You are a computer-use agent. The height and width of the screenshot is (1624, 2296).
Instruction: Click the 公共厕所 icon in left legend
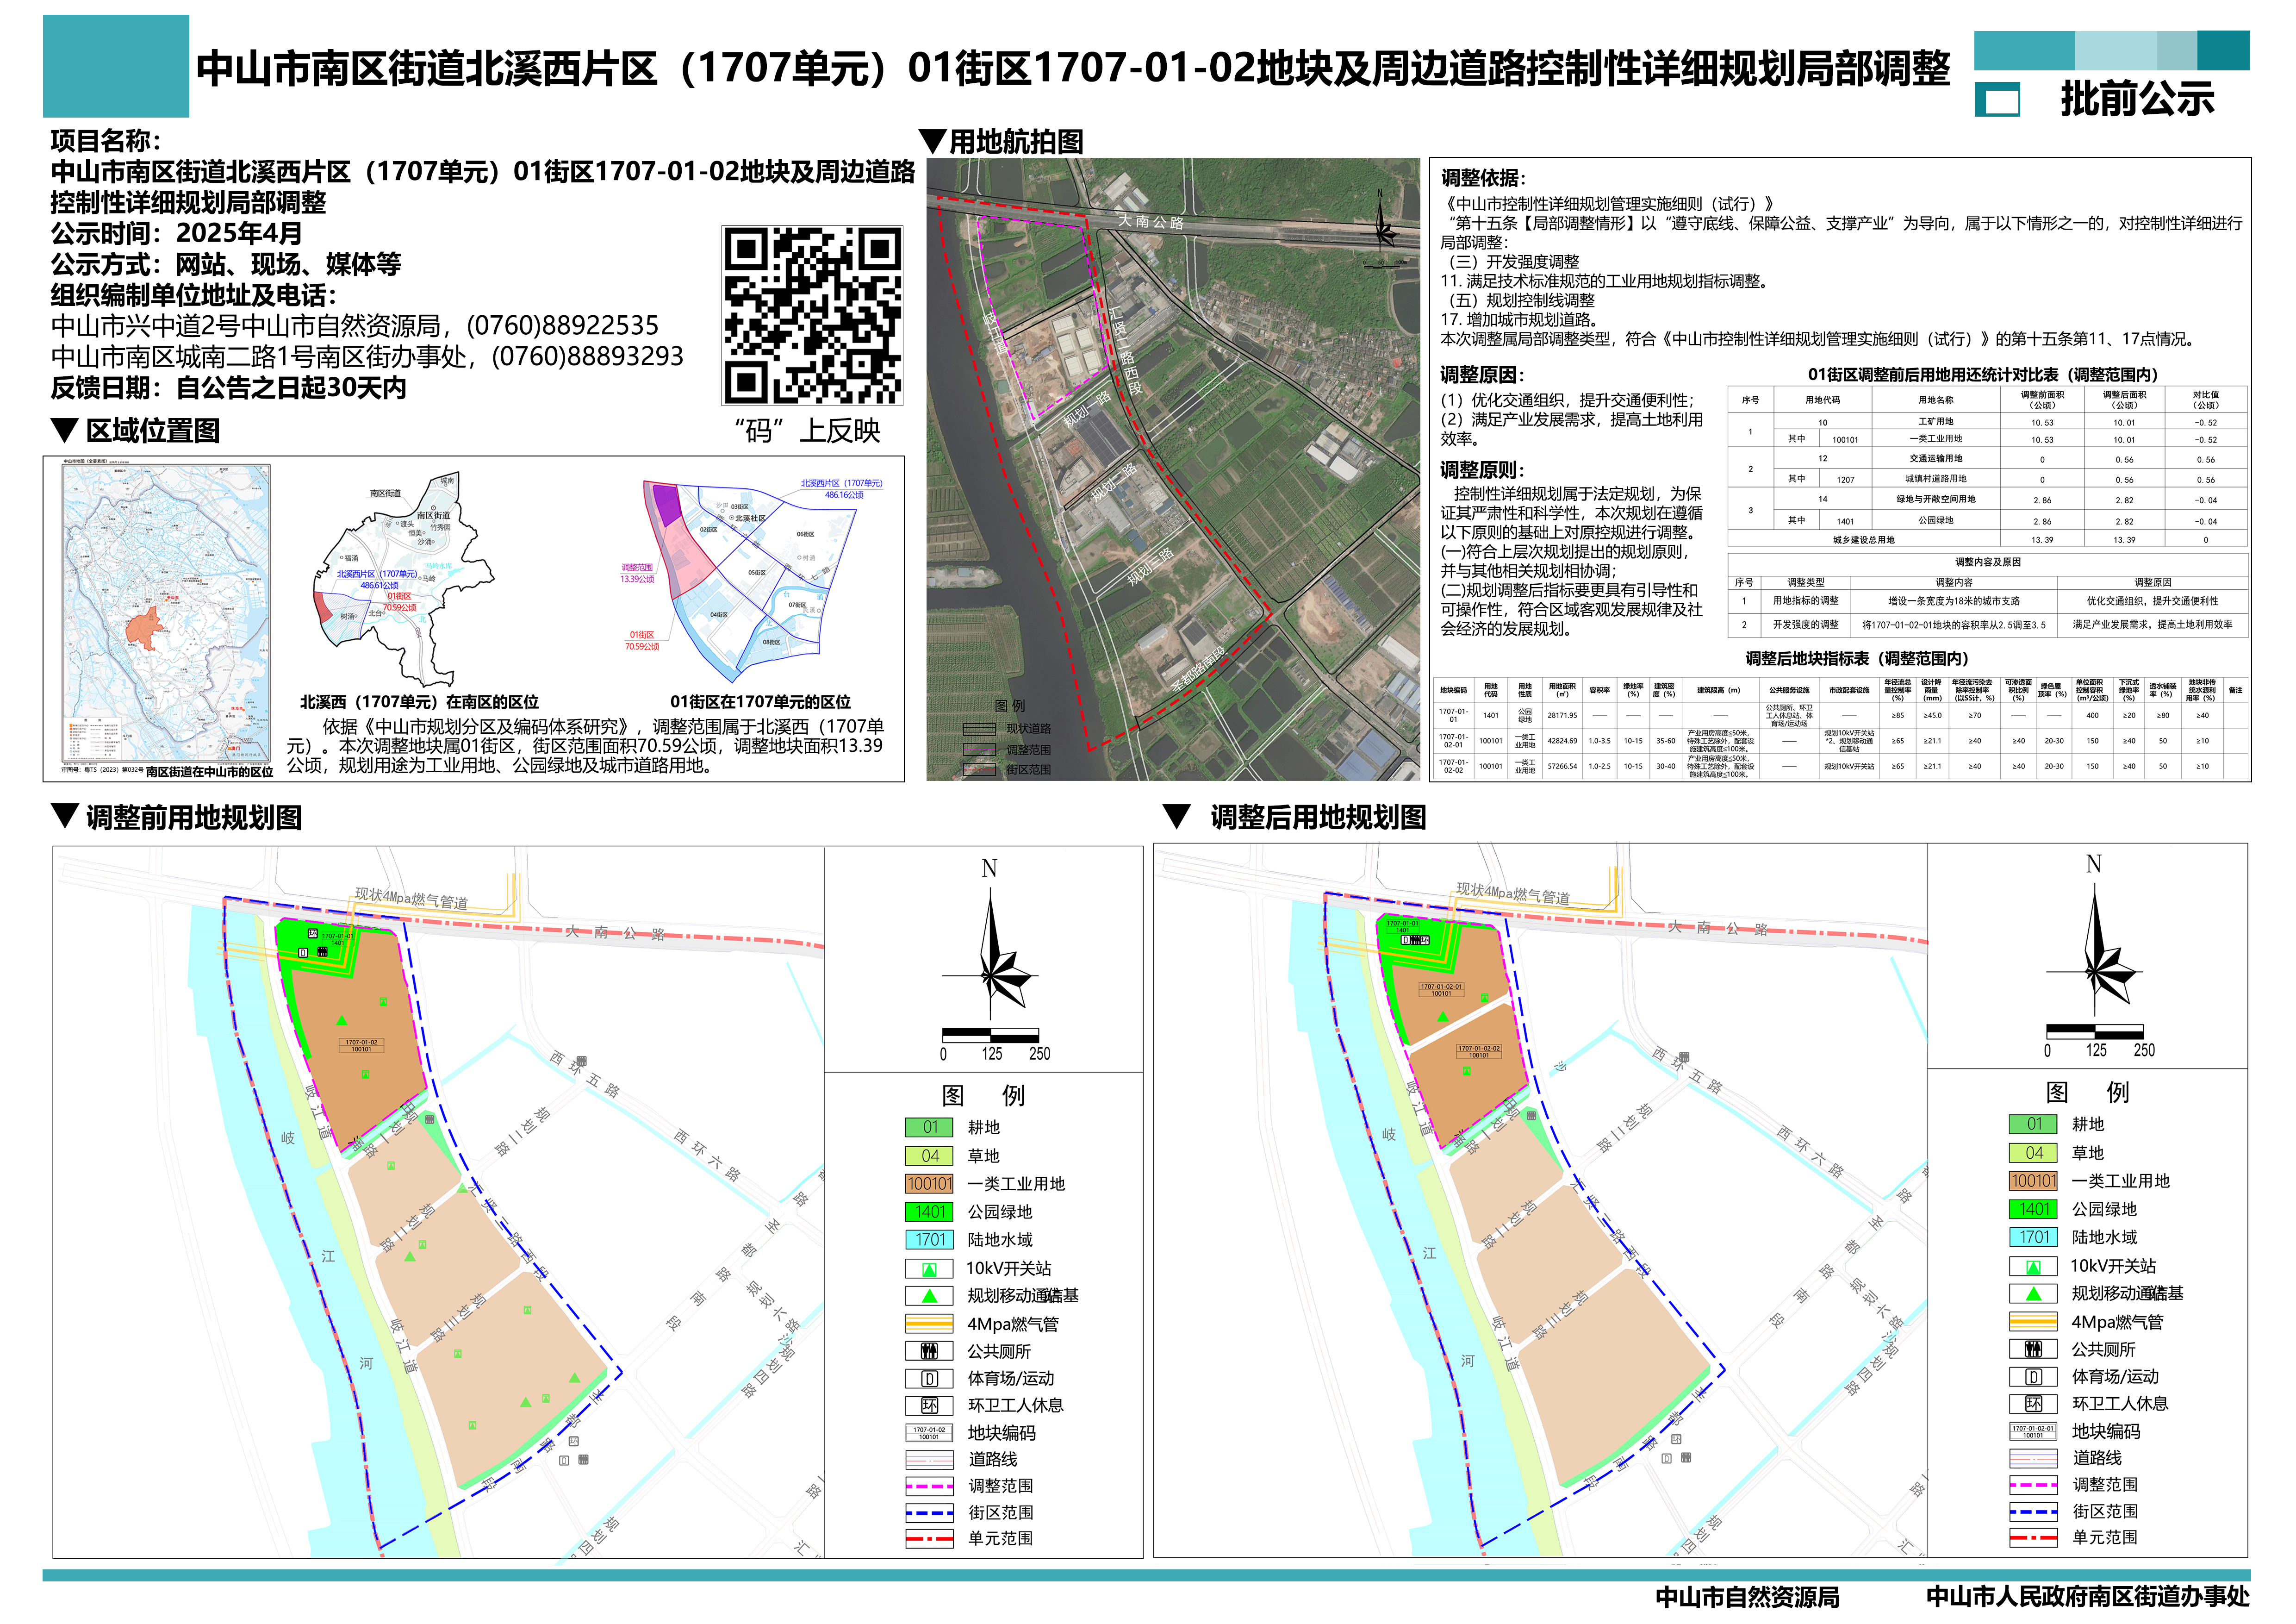(x=928, y=1352)
